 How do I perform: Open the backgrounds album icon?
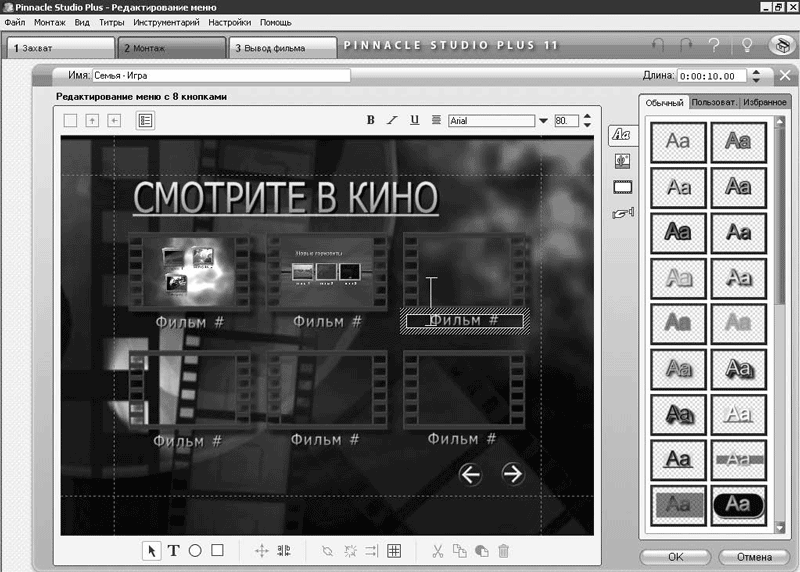click(621, 160)
